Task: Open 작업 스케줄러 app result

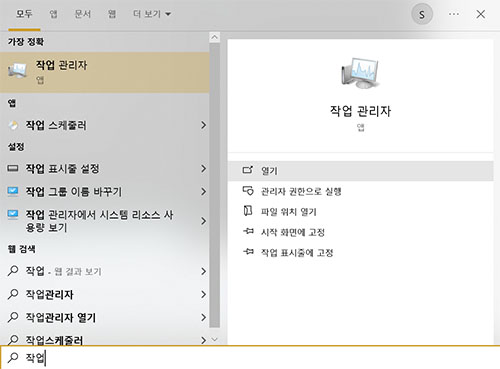Action: [105, 125]
